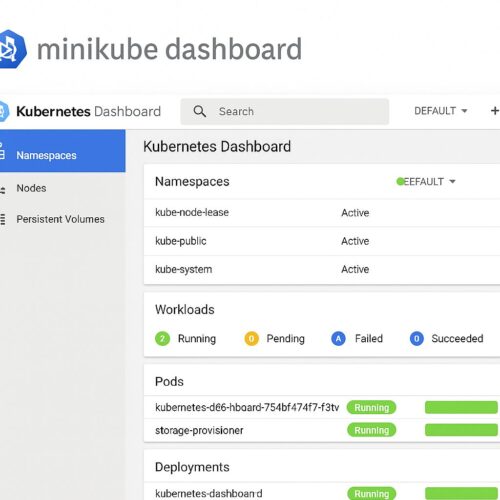The height and width of the screenshot is (500, 500).
Task: Click the green bar for kubernetes-dashboard deployment
Action: click(x=462, y=493)
